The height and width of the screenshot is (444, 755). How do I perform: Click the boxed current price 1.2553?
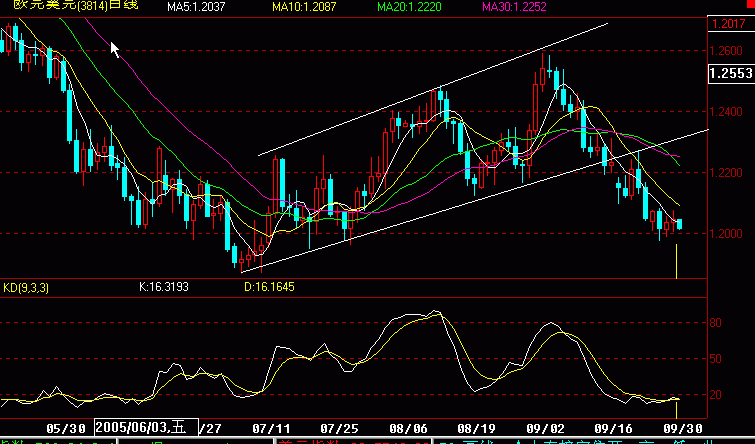click(x=730, y=73)
